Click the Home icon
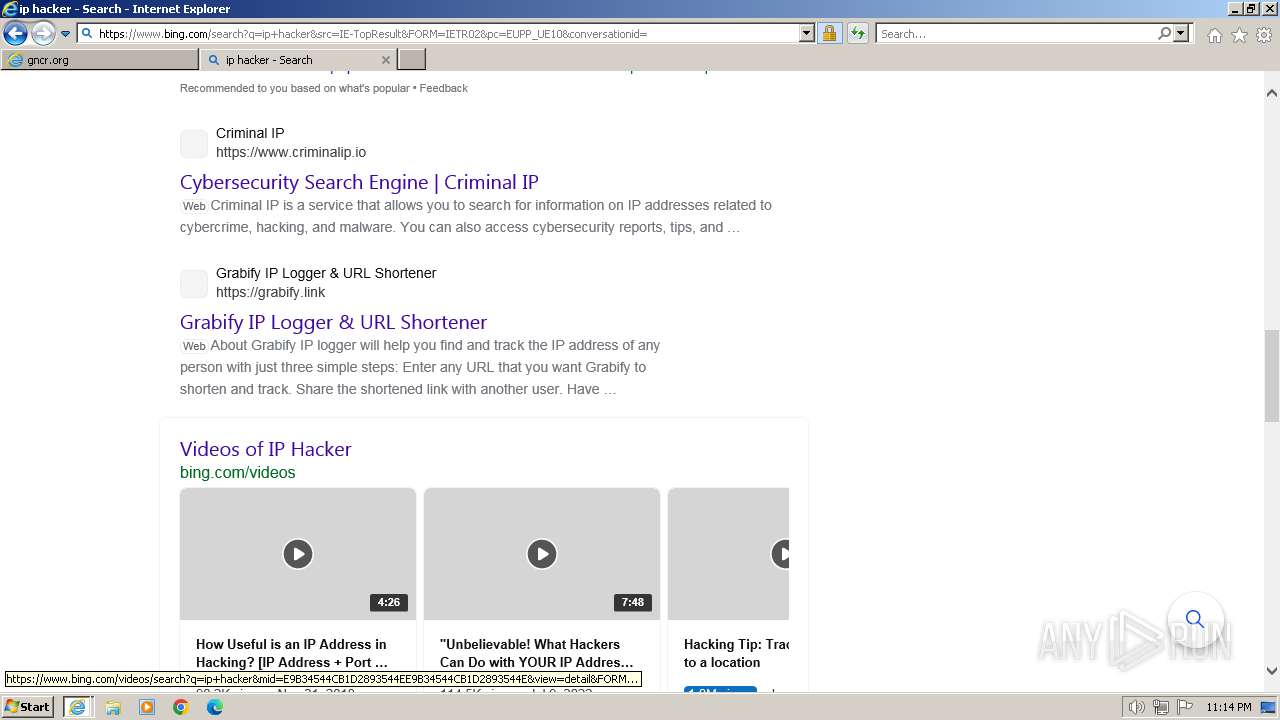The height and width of the screenshot is (720, 1280). (1214, 35)
